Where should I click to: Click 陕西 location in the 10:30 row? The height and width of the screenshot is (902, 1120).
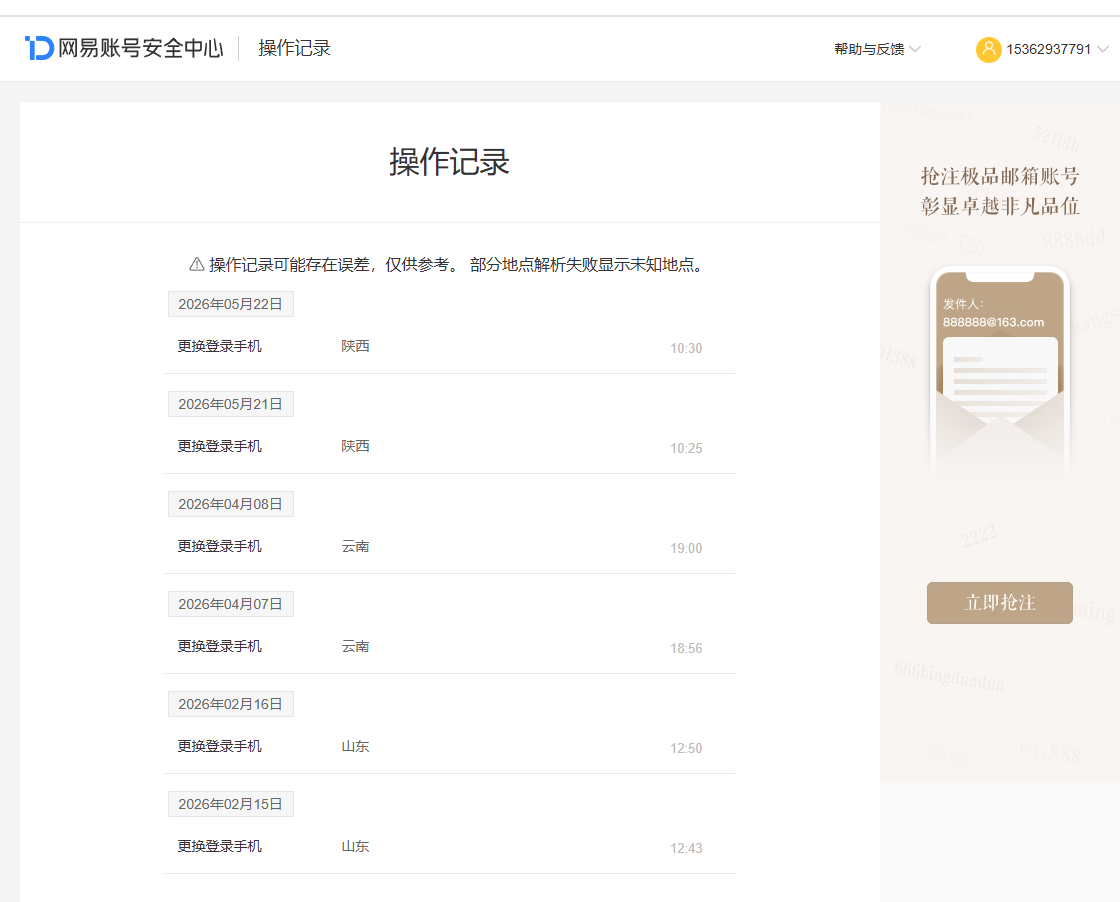pyautogui.click(x=355, y=346)
